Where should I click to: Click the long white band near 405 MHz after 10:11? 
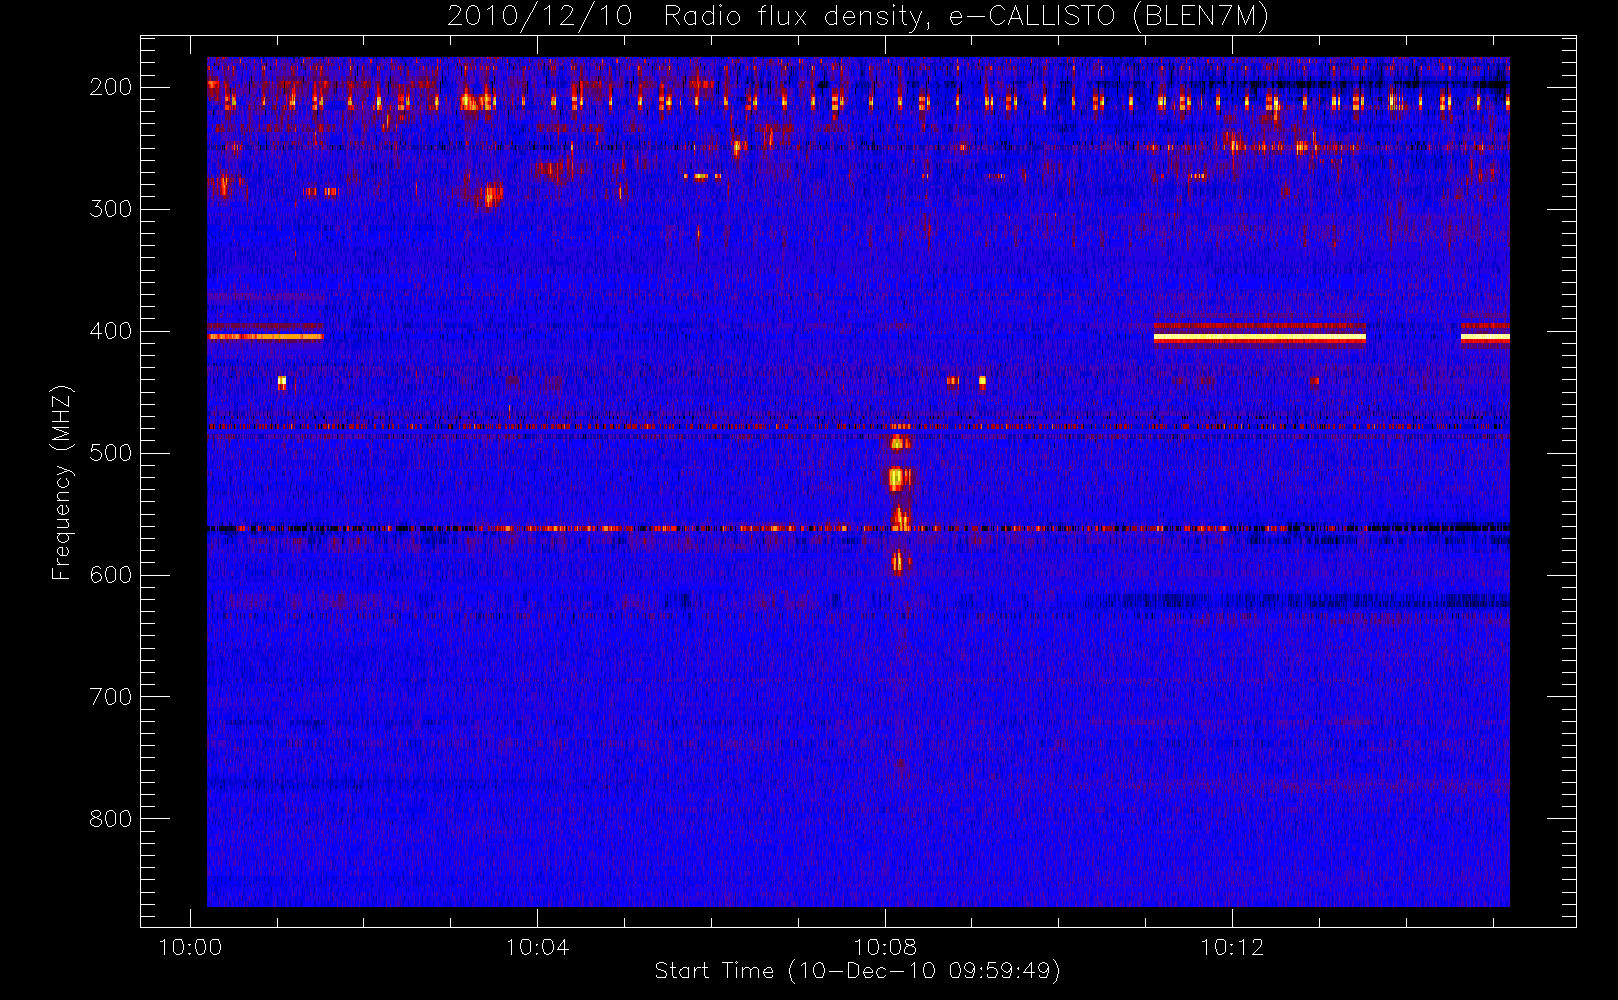coord(1259,337)
